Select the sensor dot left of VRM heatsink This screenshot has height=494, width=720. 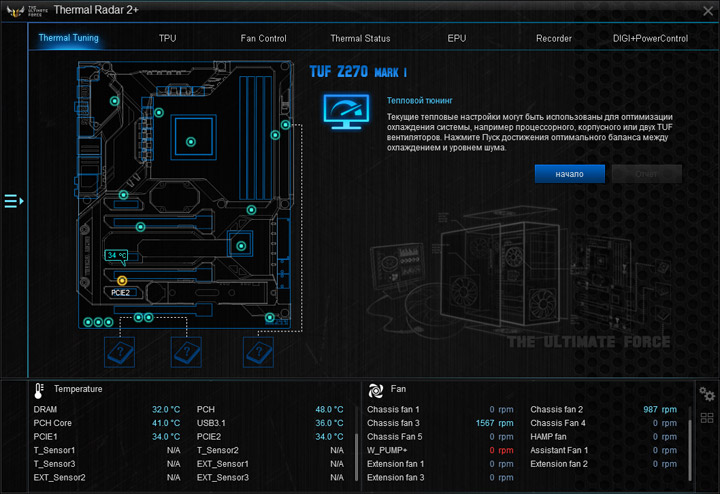tap(115, 101)
